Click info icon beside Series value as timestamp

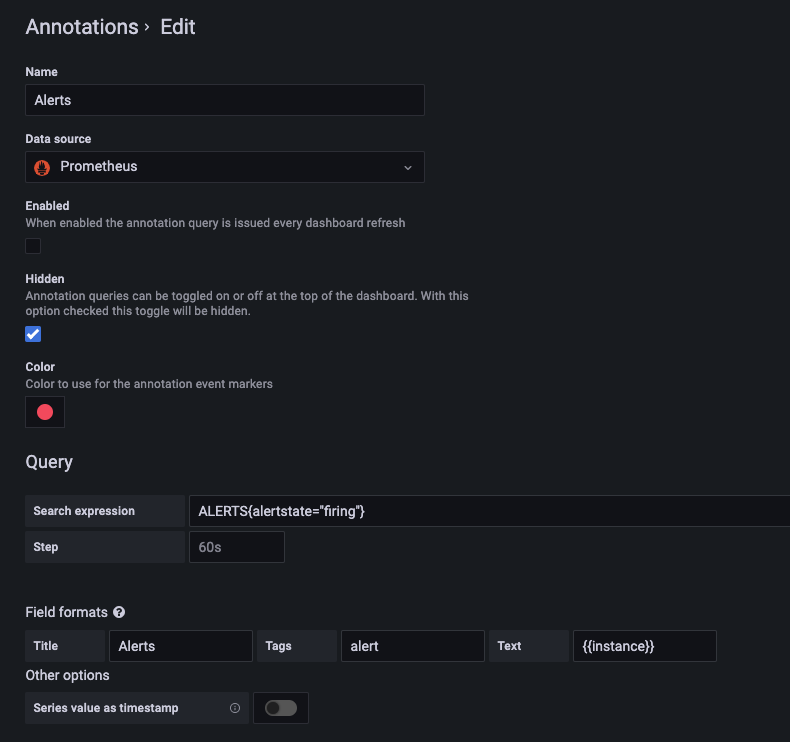tap(235, 708)
